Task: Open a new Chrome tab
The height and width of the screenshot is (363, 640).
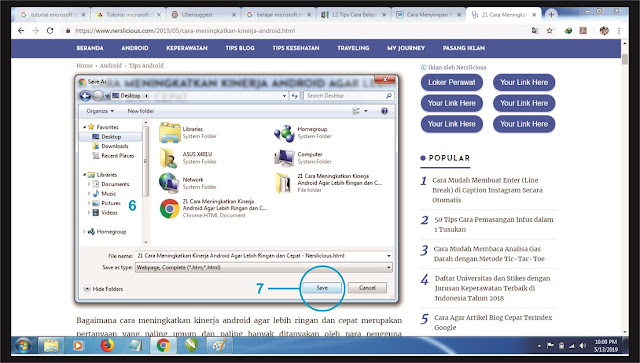Action: pos(551,15)
